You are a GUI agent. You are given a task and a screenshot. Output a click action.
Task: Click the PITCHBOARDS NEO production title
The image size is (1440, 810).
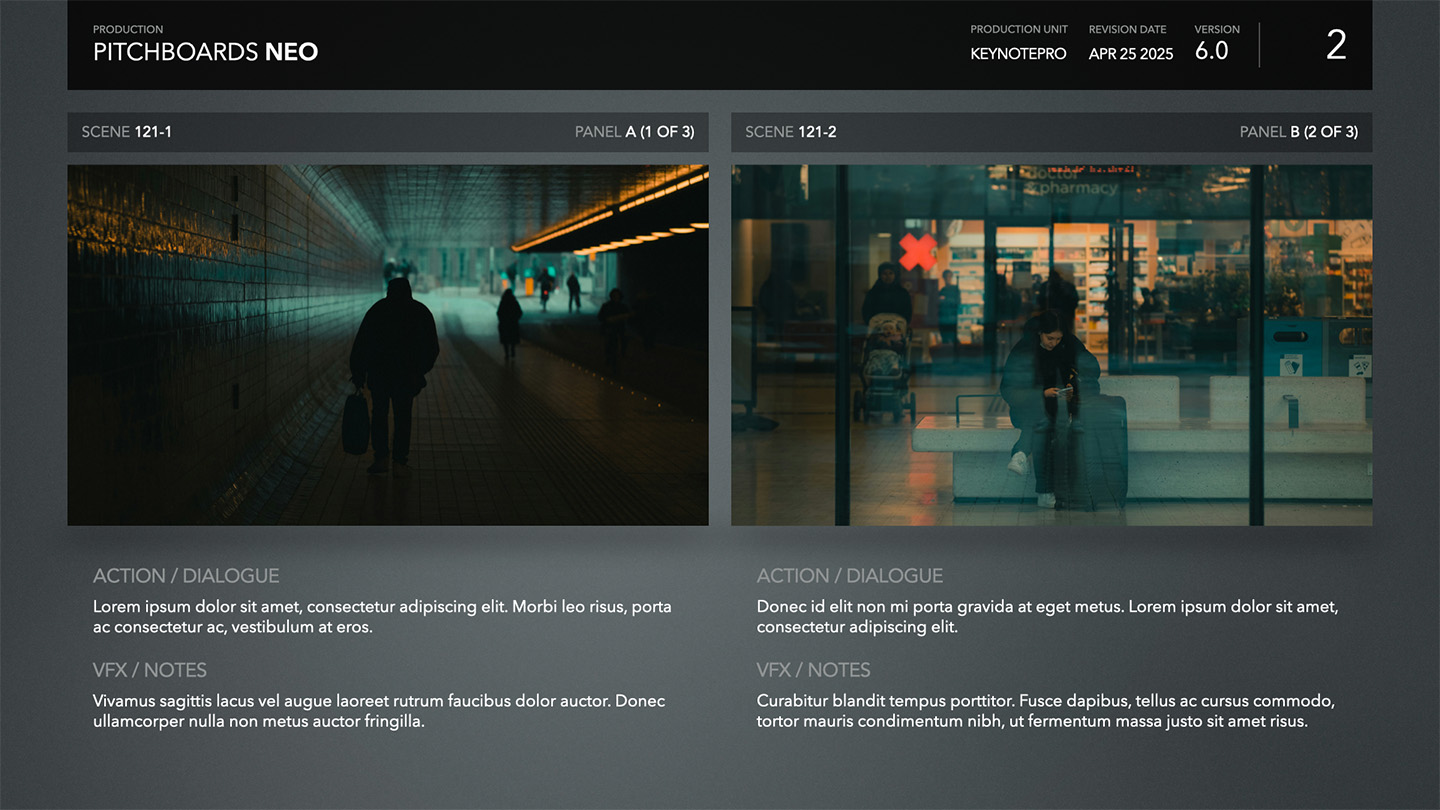[x=205, y=52]
